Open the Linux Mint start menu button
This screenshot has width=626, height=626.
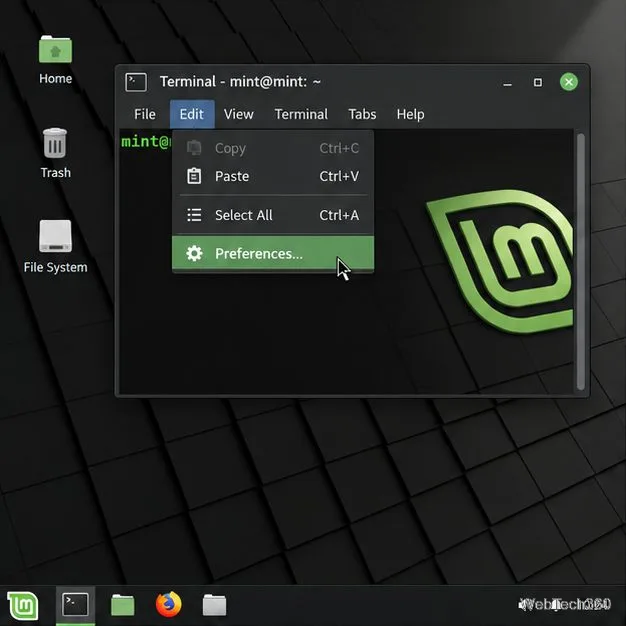23,606
